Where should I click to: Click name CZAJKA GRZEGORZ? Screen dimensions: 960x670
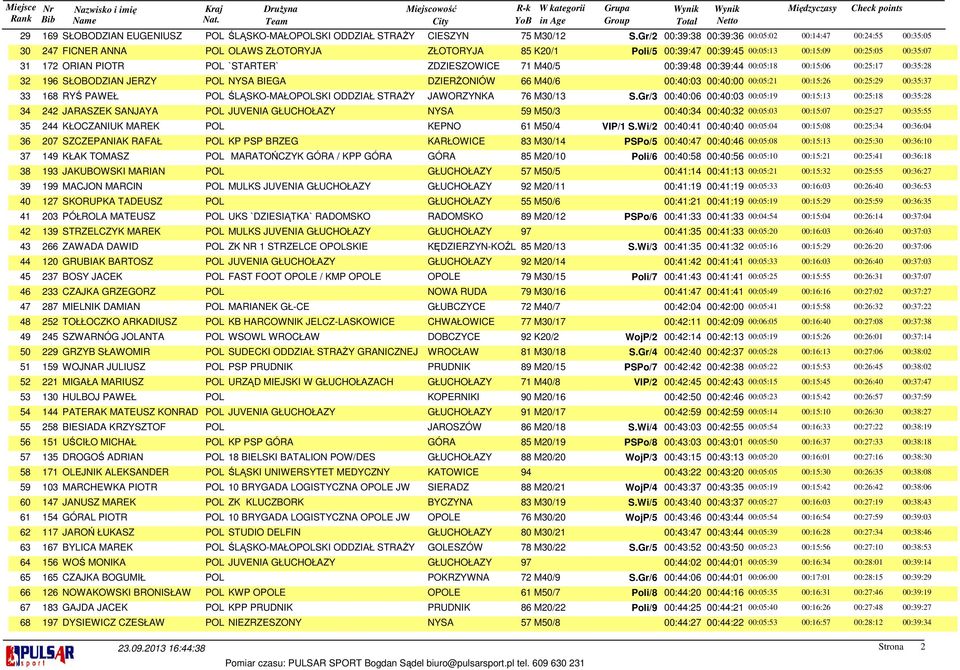click(x=109, y=292)
